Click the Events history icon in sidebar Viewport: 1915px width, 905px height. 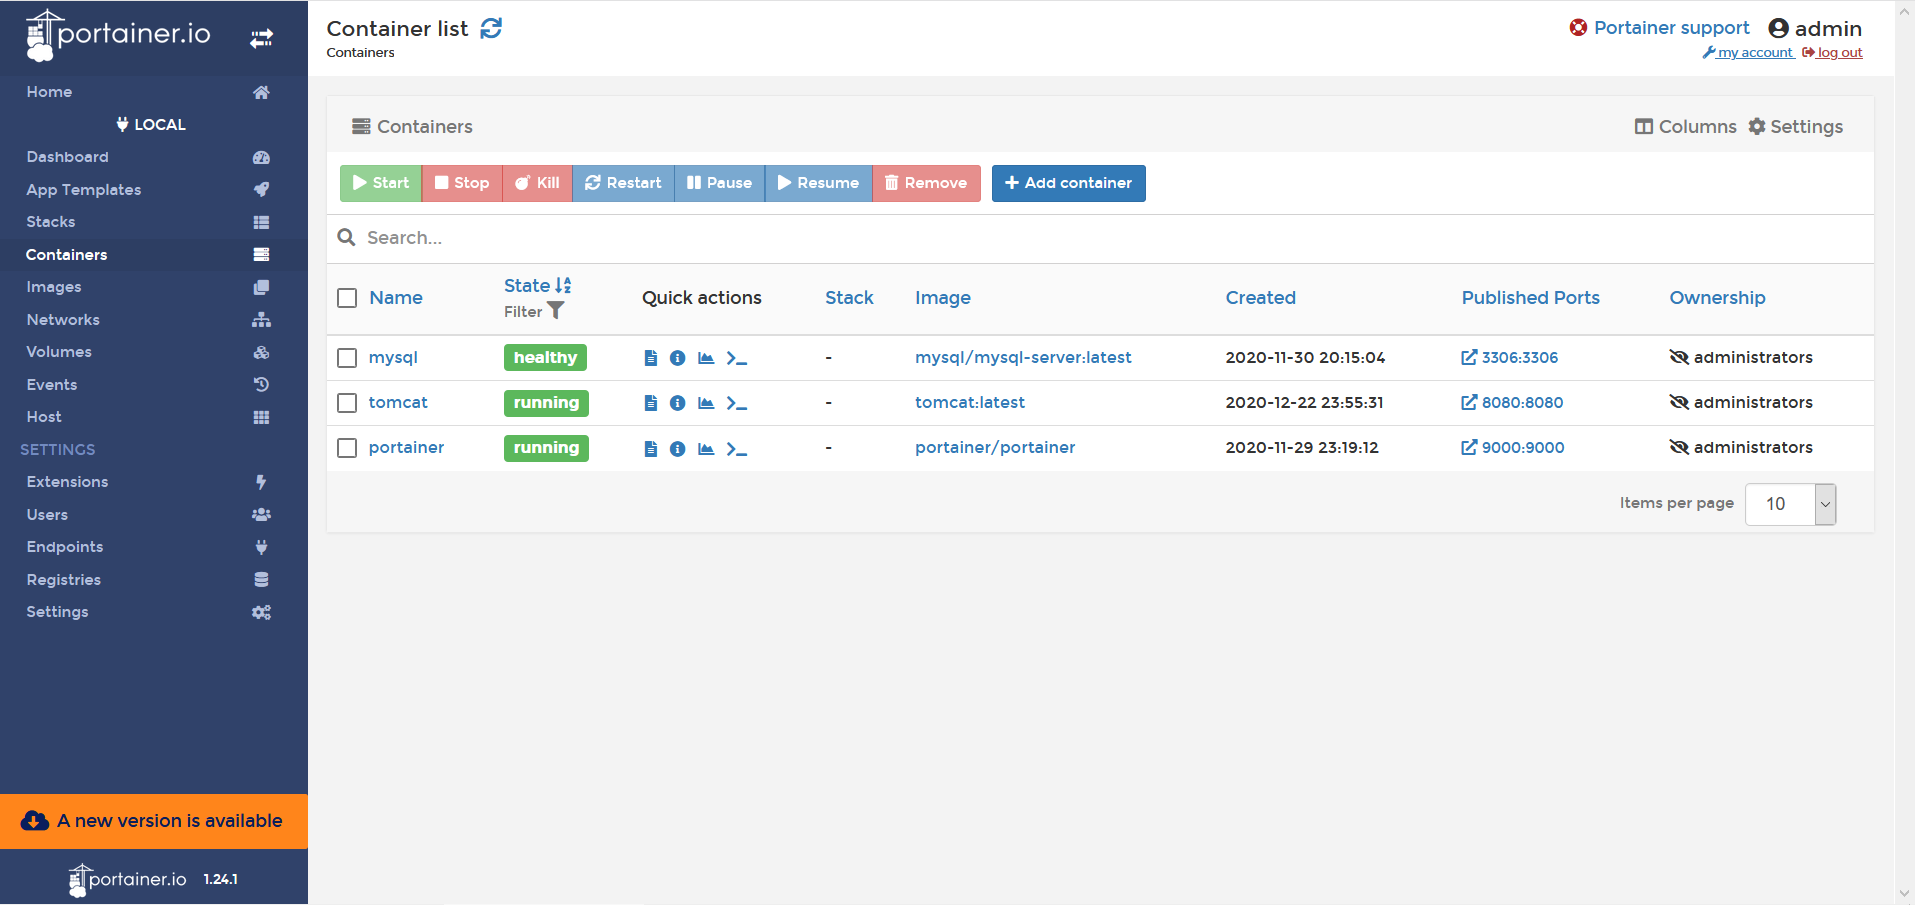(x=261, y=384)
